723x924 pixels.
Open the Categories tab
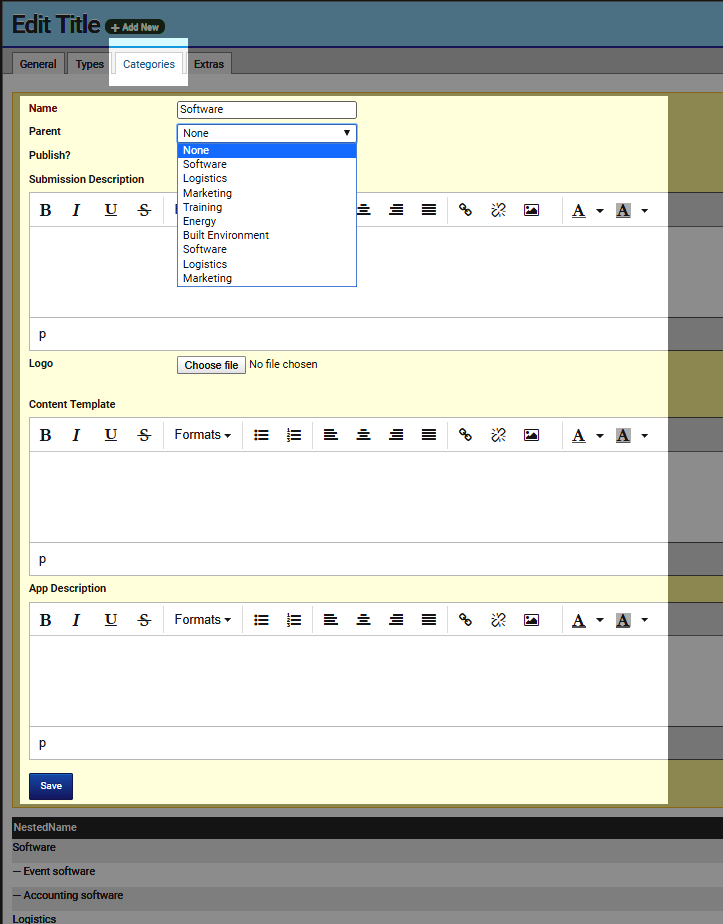pyautogui.click(x=148, y=64)
